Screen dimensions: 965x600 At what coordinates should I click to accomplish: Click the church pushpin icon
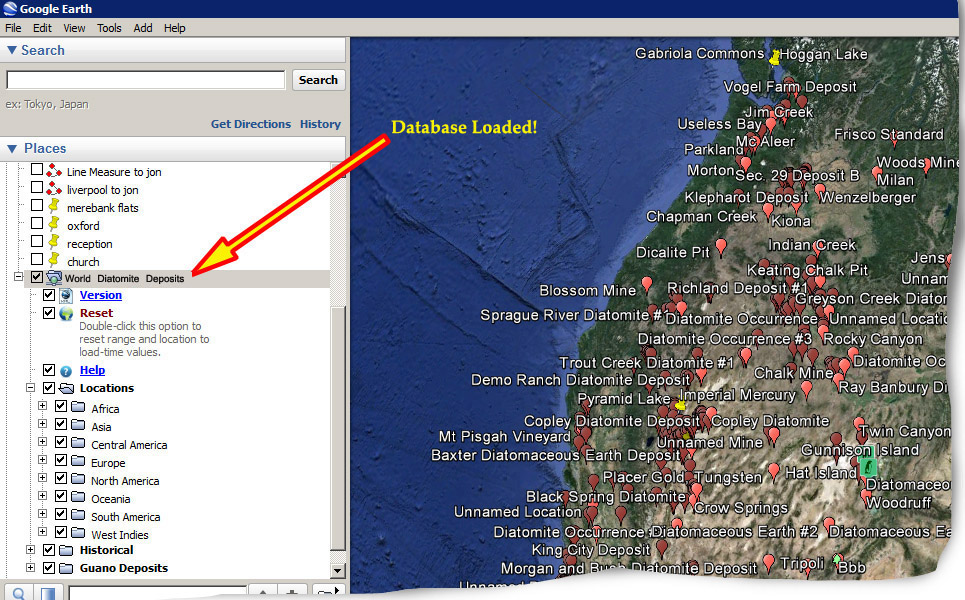pos(54,260)
